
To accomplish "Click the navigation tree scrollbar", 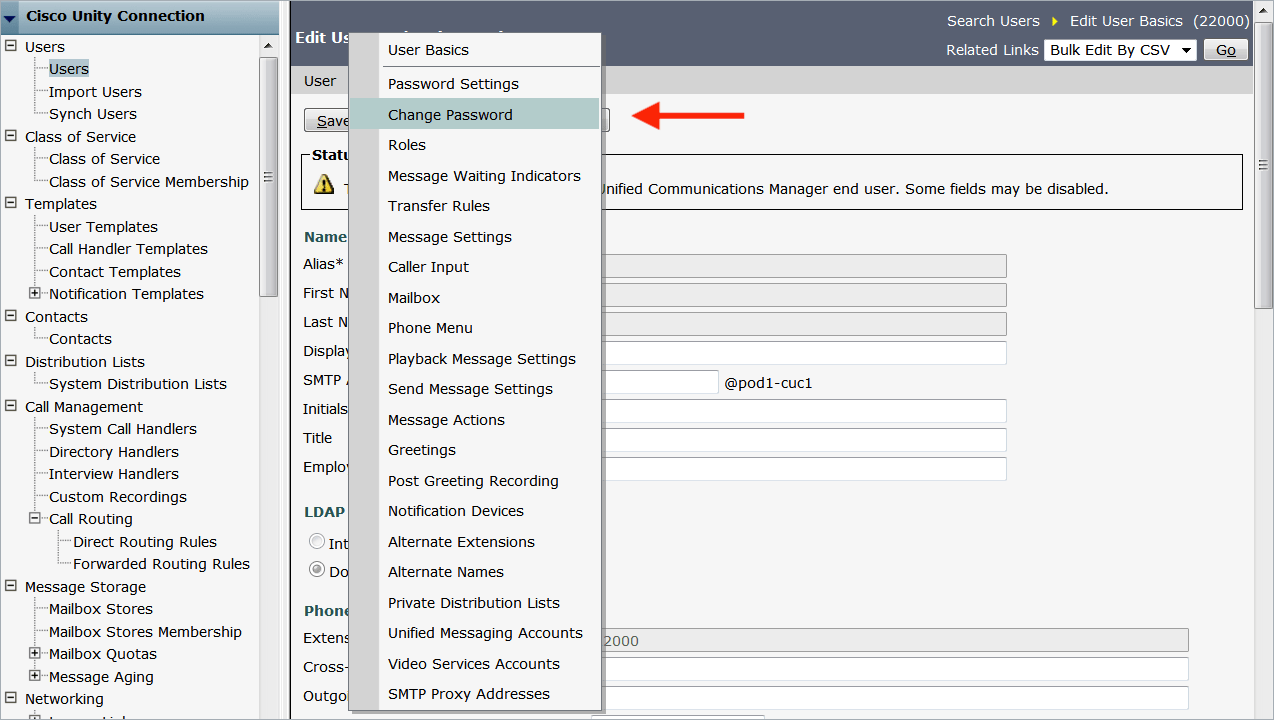I will point(268,177).
